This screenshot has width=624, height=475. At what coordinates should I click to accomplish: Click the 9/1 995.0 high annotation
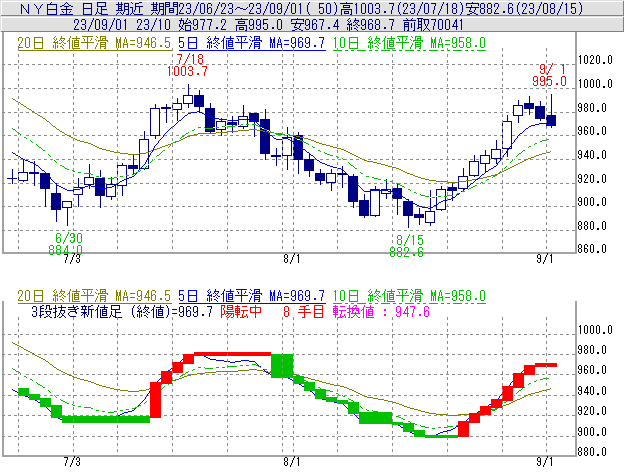click(550, 75)
